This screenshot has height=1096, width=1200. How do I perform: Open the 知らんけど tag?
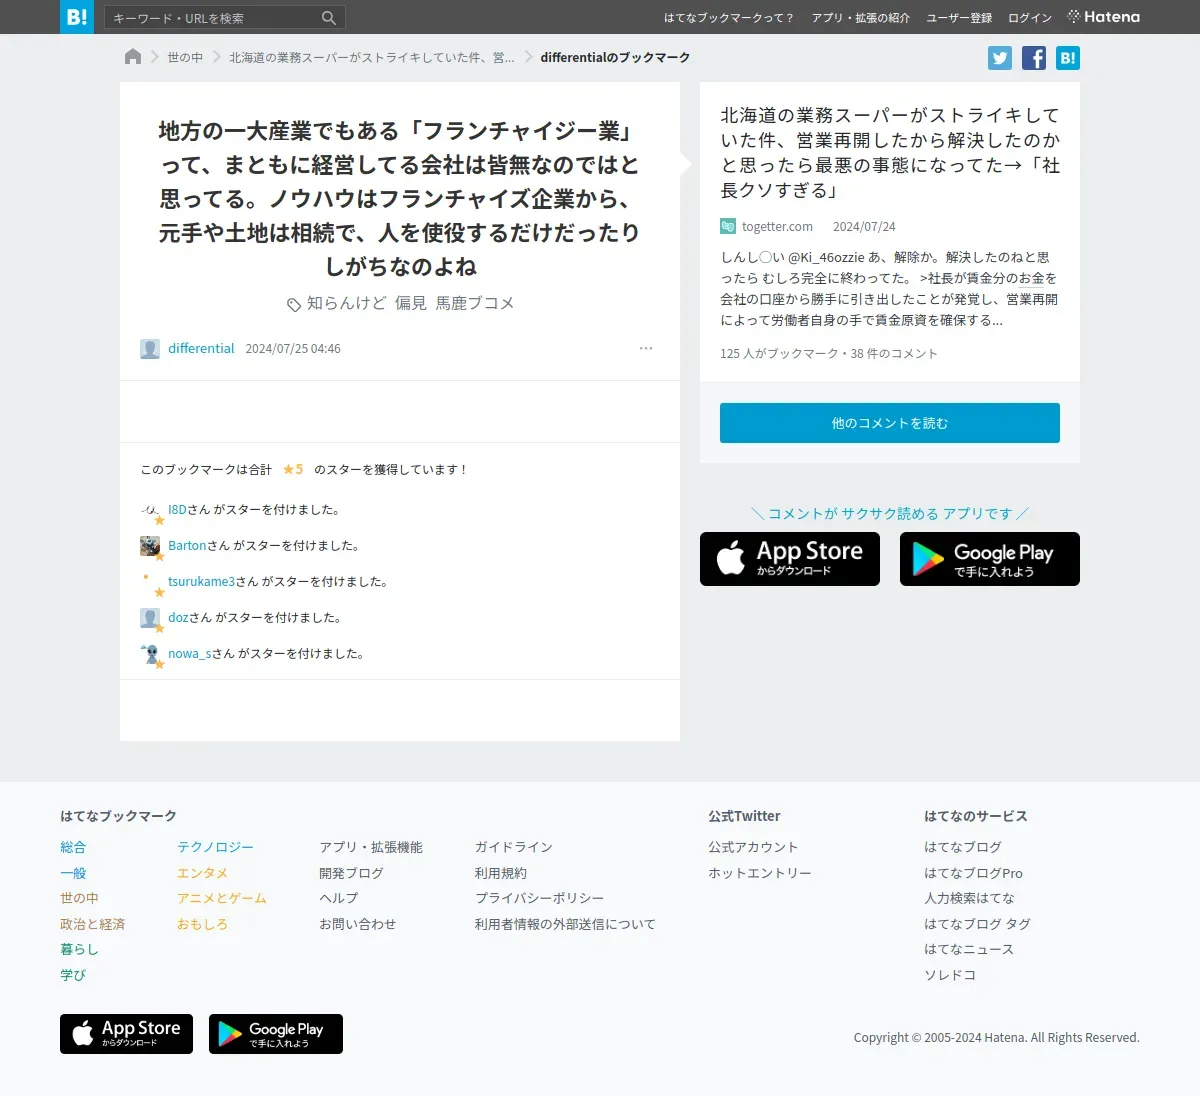[346, 303]
